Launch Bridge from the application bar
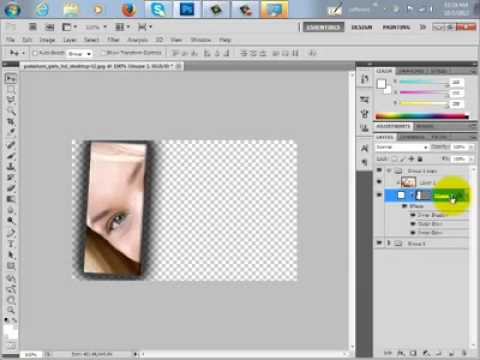 click(32, 27)
